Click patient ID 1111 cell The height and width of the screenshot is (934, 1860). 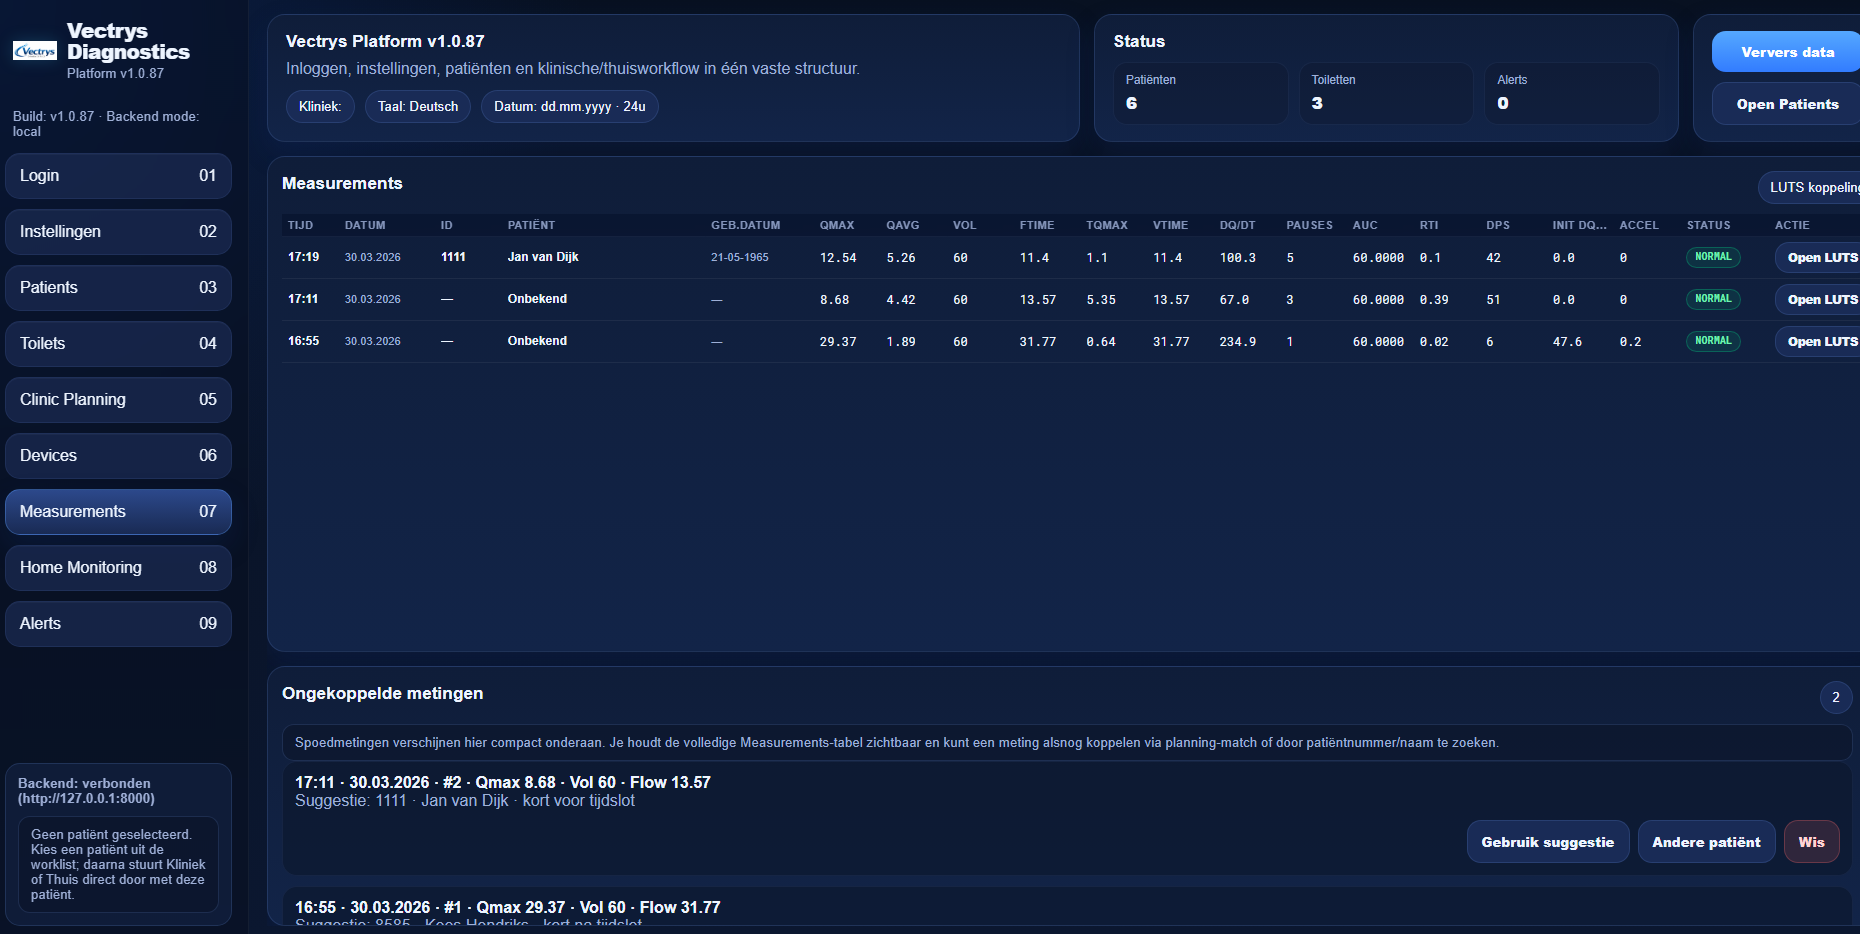click(x=453, y=257)
